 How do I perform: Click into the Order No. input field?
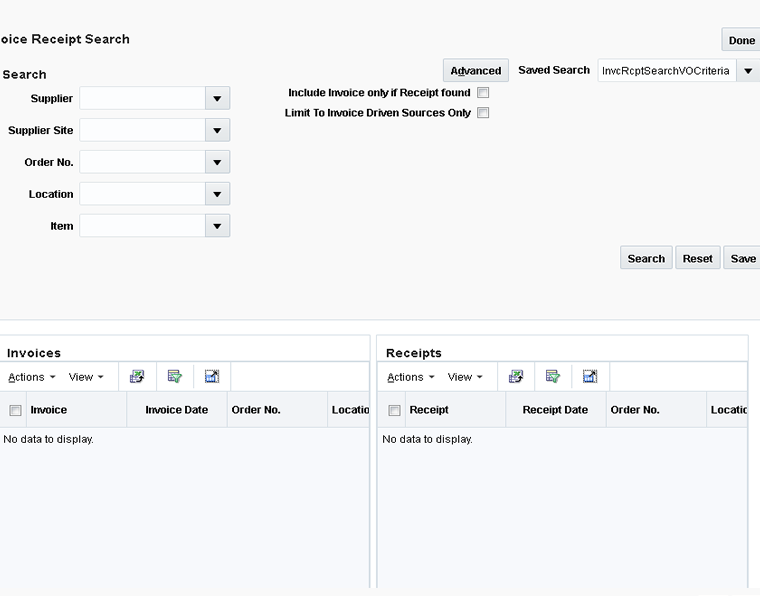coord(142,162)
